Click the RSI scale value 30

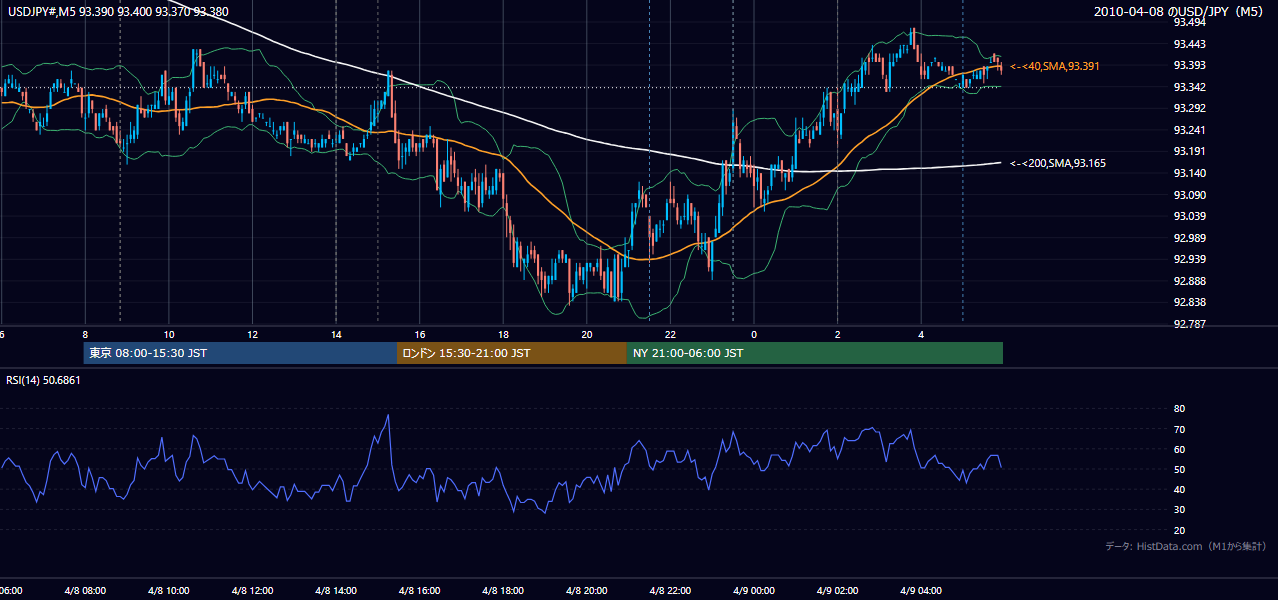[1179, 510]
